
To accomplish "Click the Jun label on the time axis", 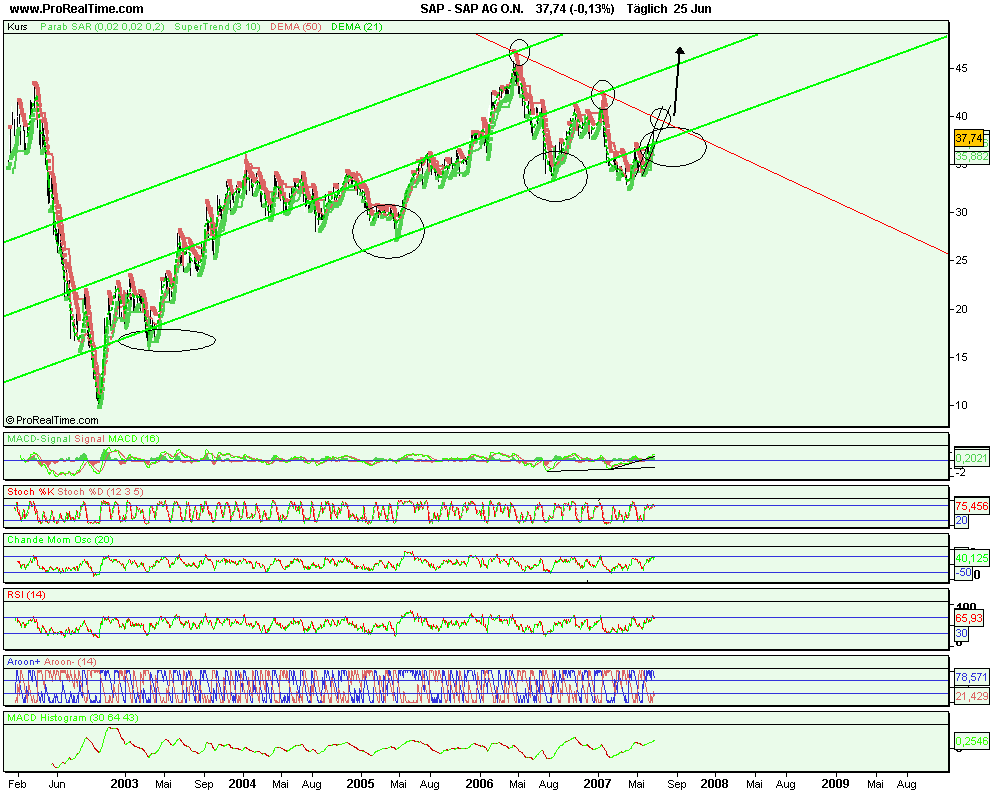I will coord(57,784).
